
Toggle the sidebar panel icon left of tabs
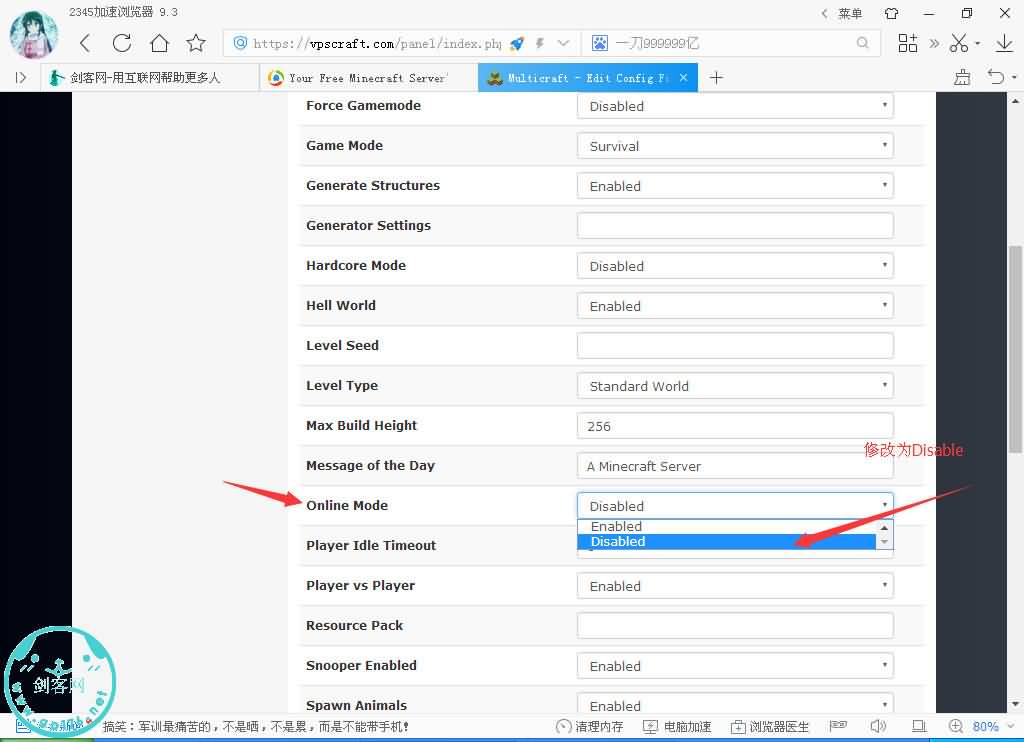21,78
